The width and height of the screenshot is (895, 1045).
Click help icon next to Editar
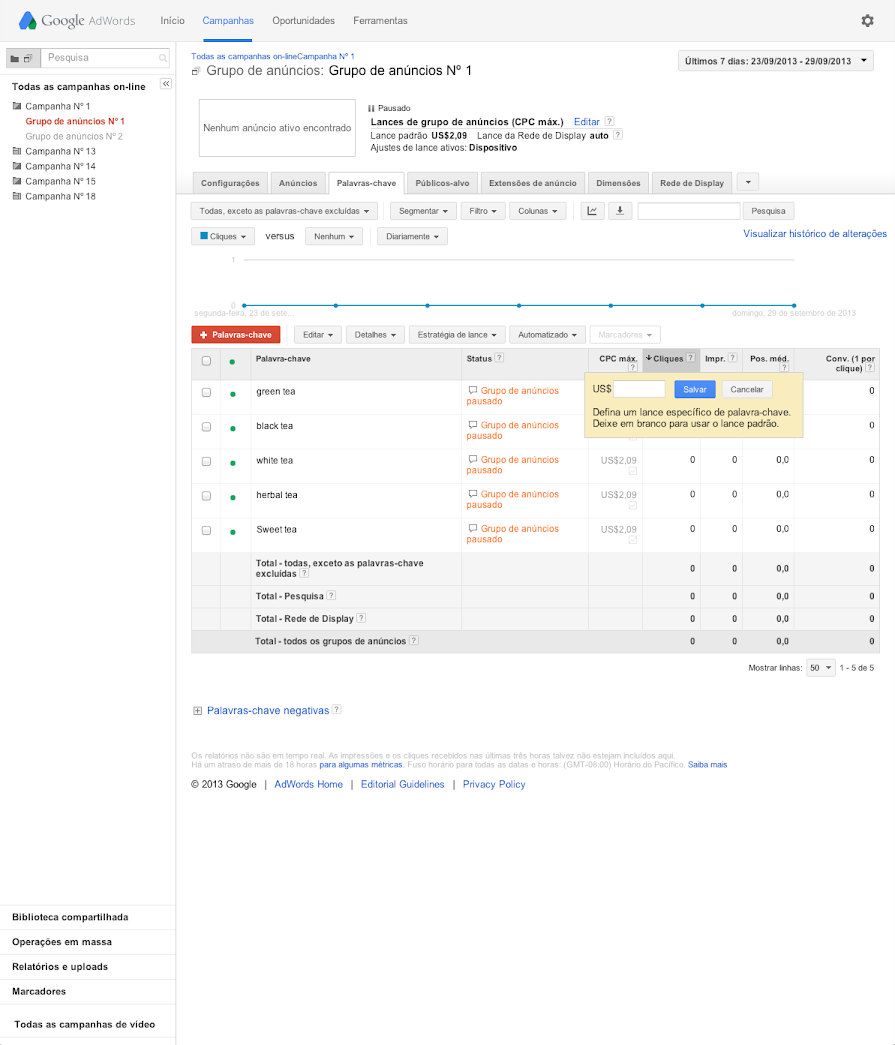[609, 121]
